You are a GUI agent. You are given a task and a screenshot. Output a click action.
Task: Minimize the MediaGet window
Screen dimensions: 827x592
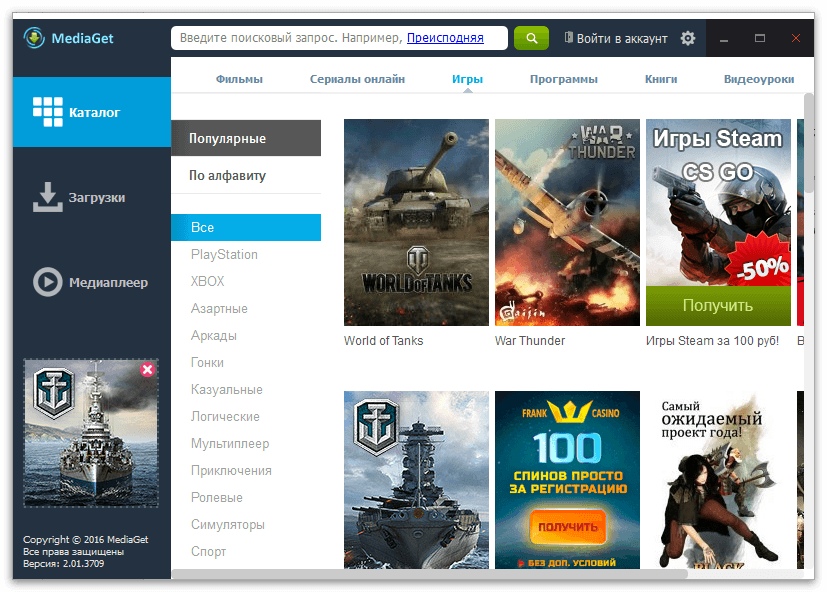tap(724, 39)
